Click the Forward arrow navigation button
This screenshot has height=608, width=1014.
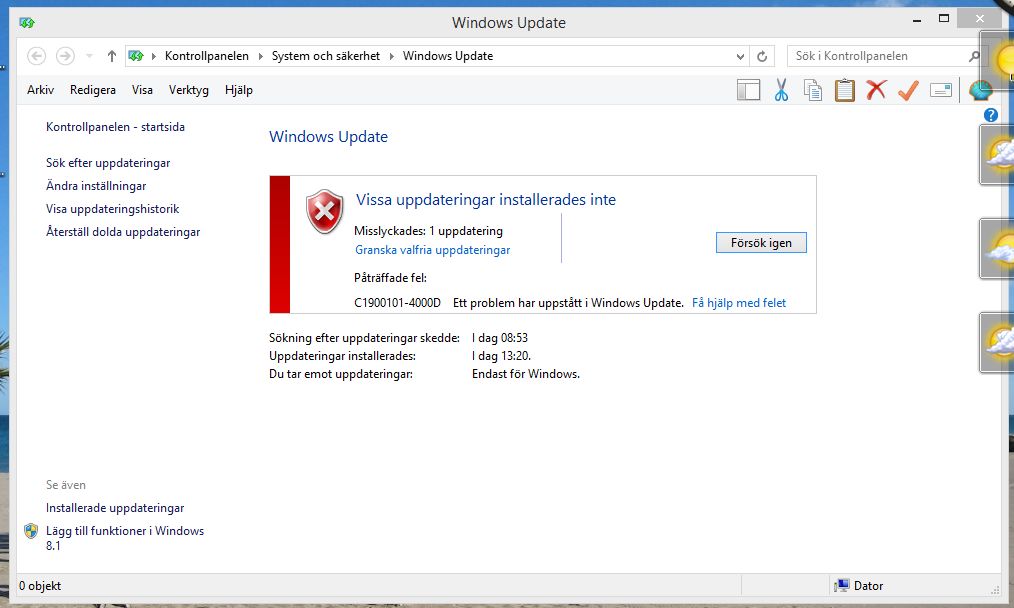(65, 56)
